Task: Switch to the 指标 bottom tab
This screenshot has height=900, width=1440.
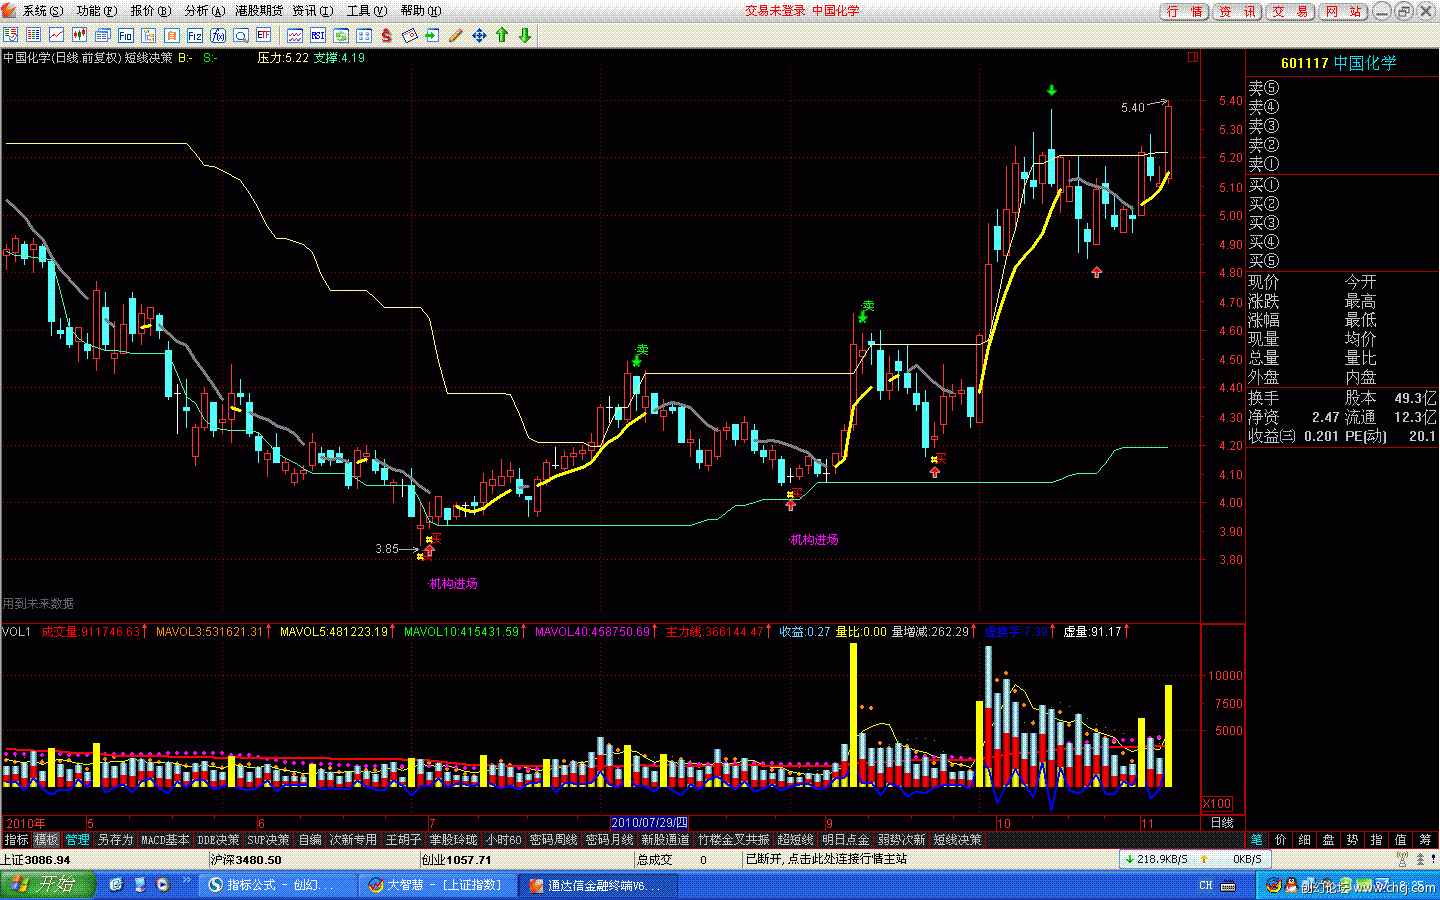Action: pos(16,840)
